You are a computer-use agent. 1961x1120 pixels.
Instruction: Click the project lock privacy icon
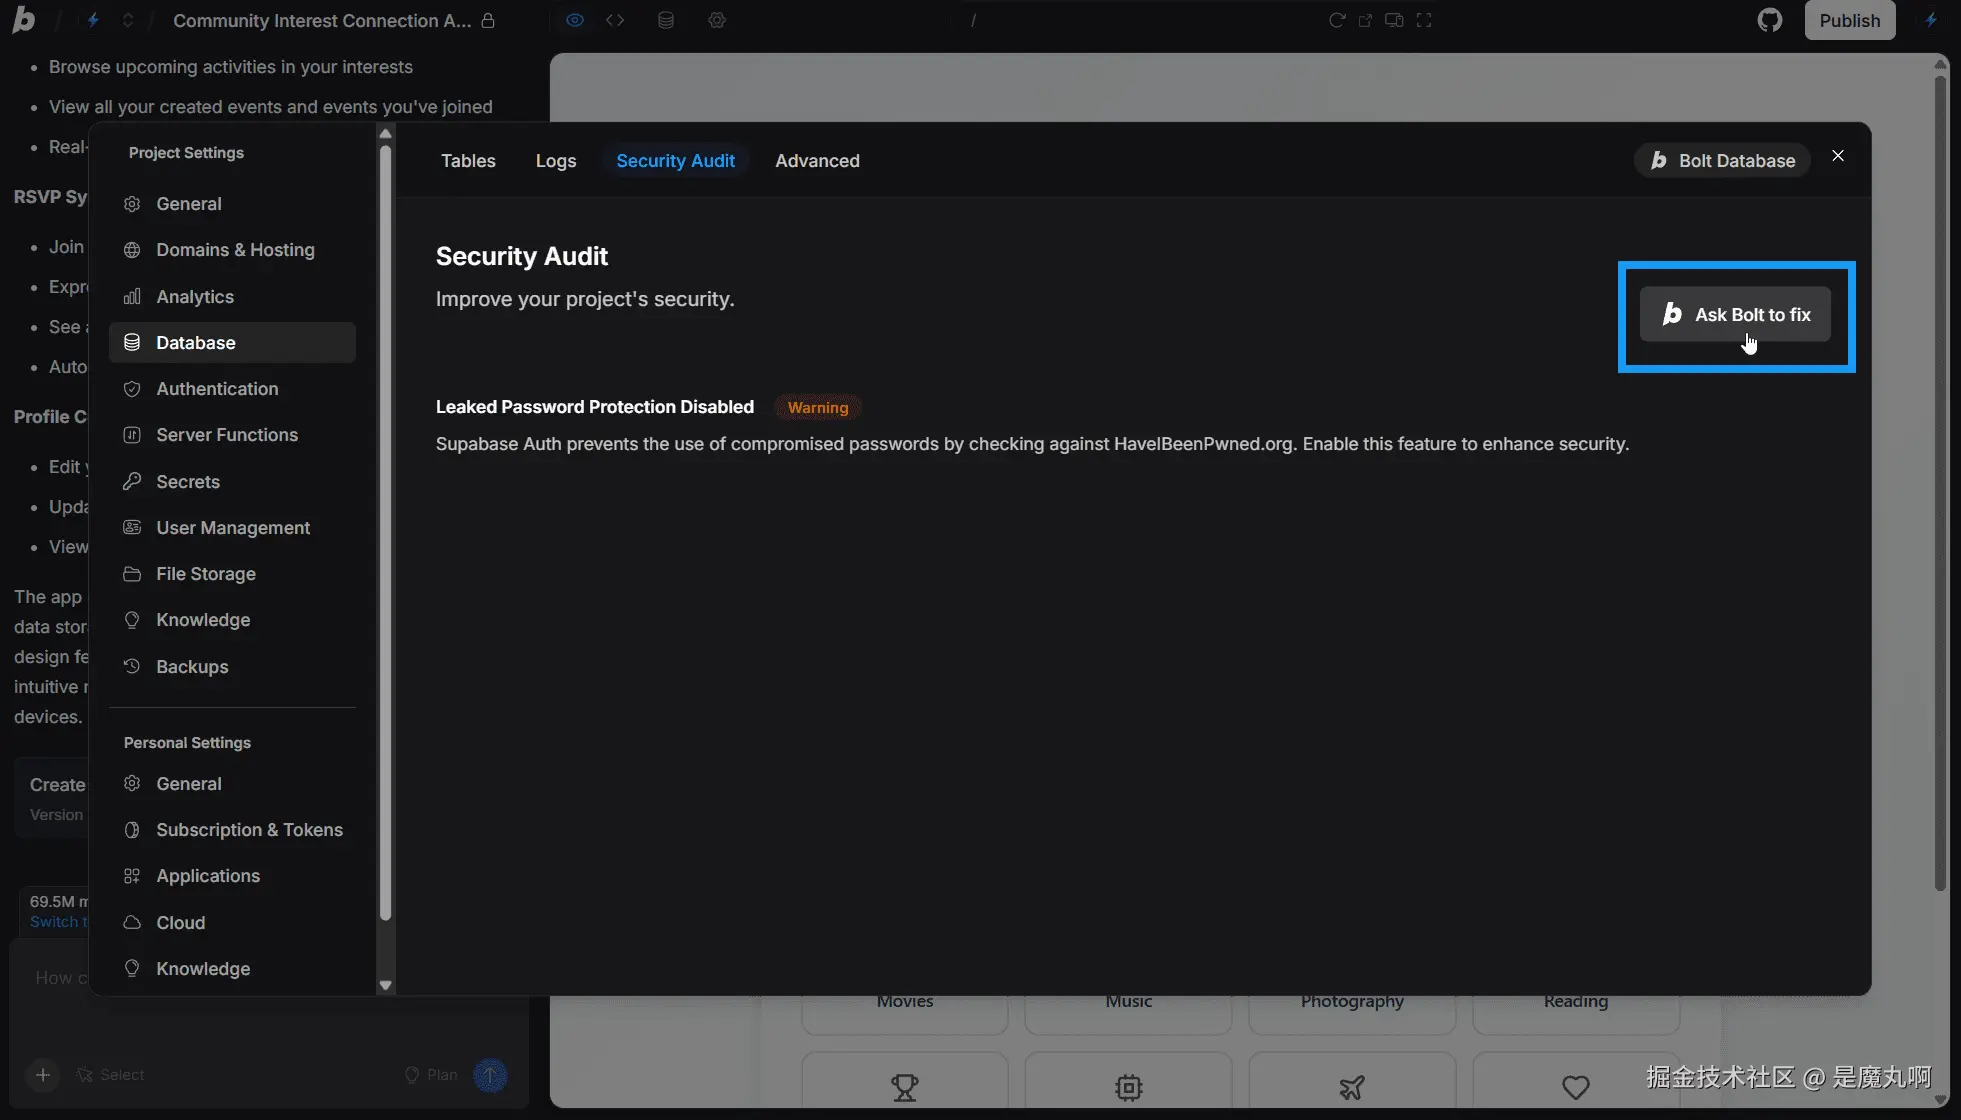488,20
